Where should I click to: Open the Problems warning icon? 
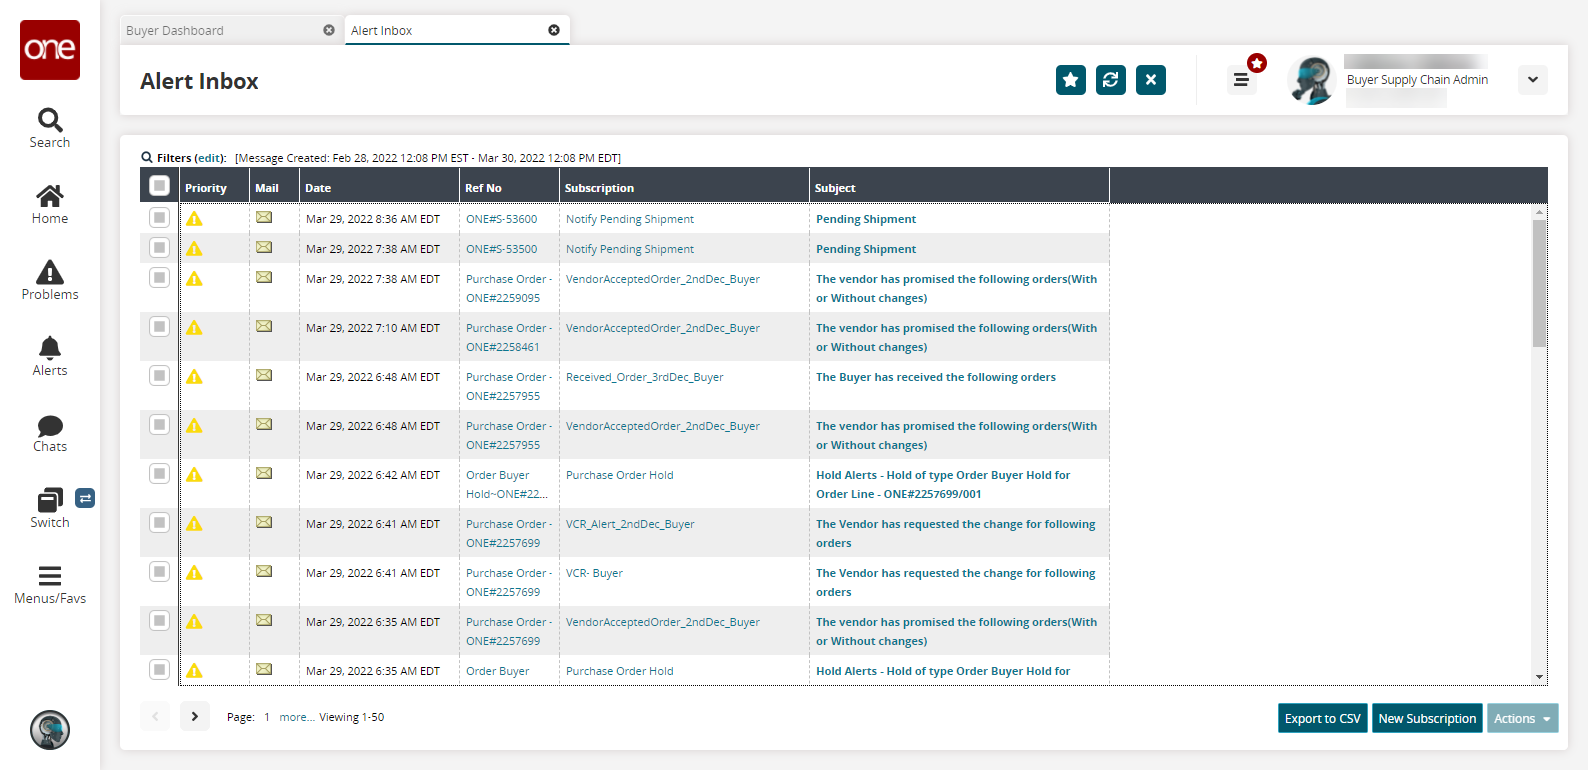[50, 273]
